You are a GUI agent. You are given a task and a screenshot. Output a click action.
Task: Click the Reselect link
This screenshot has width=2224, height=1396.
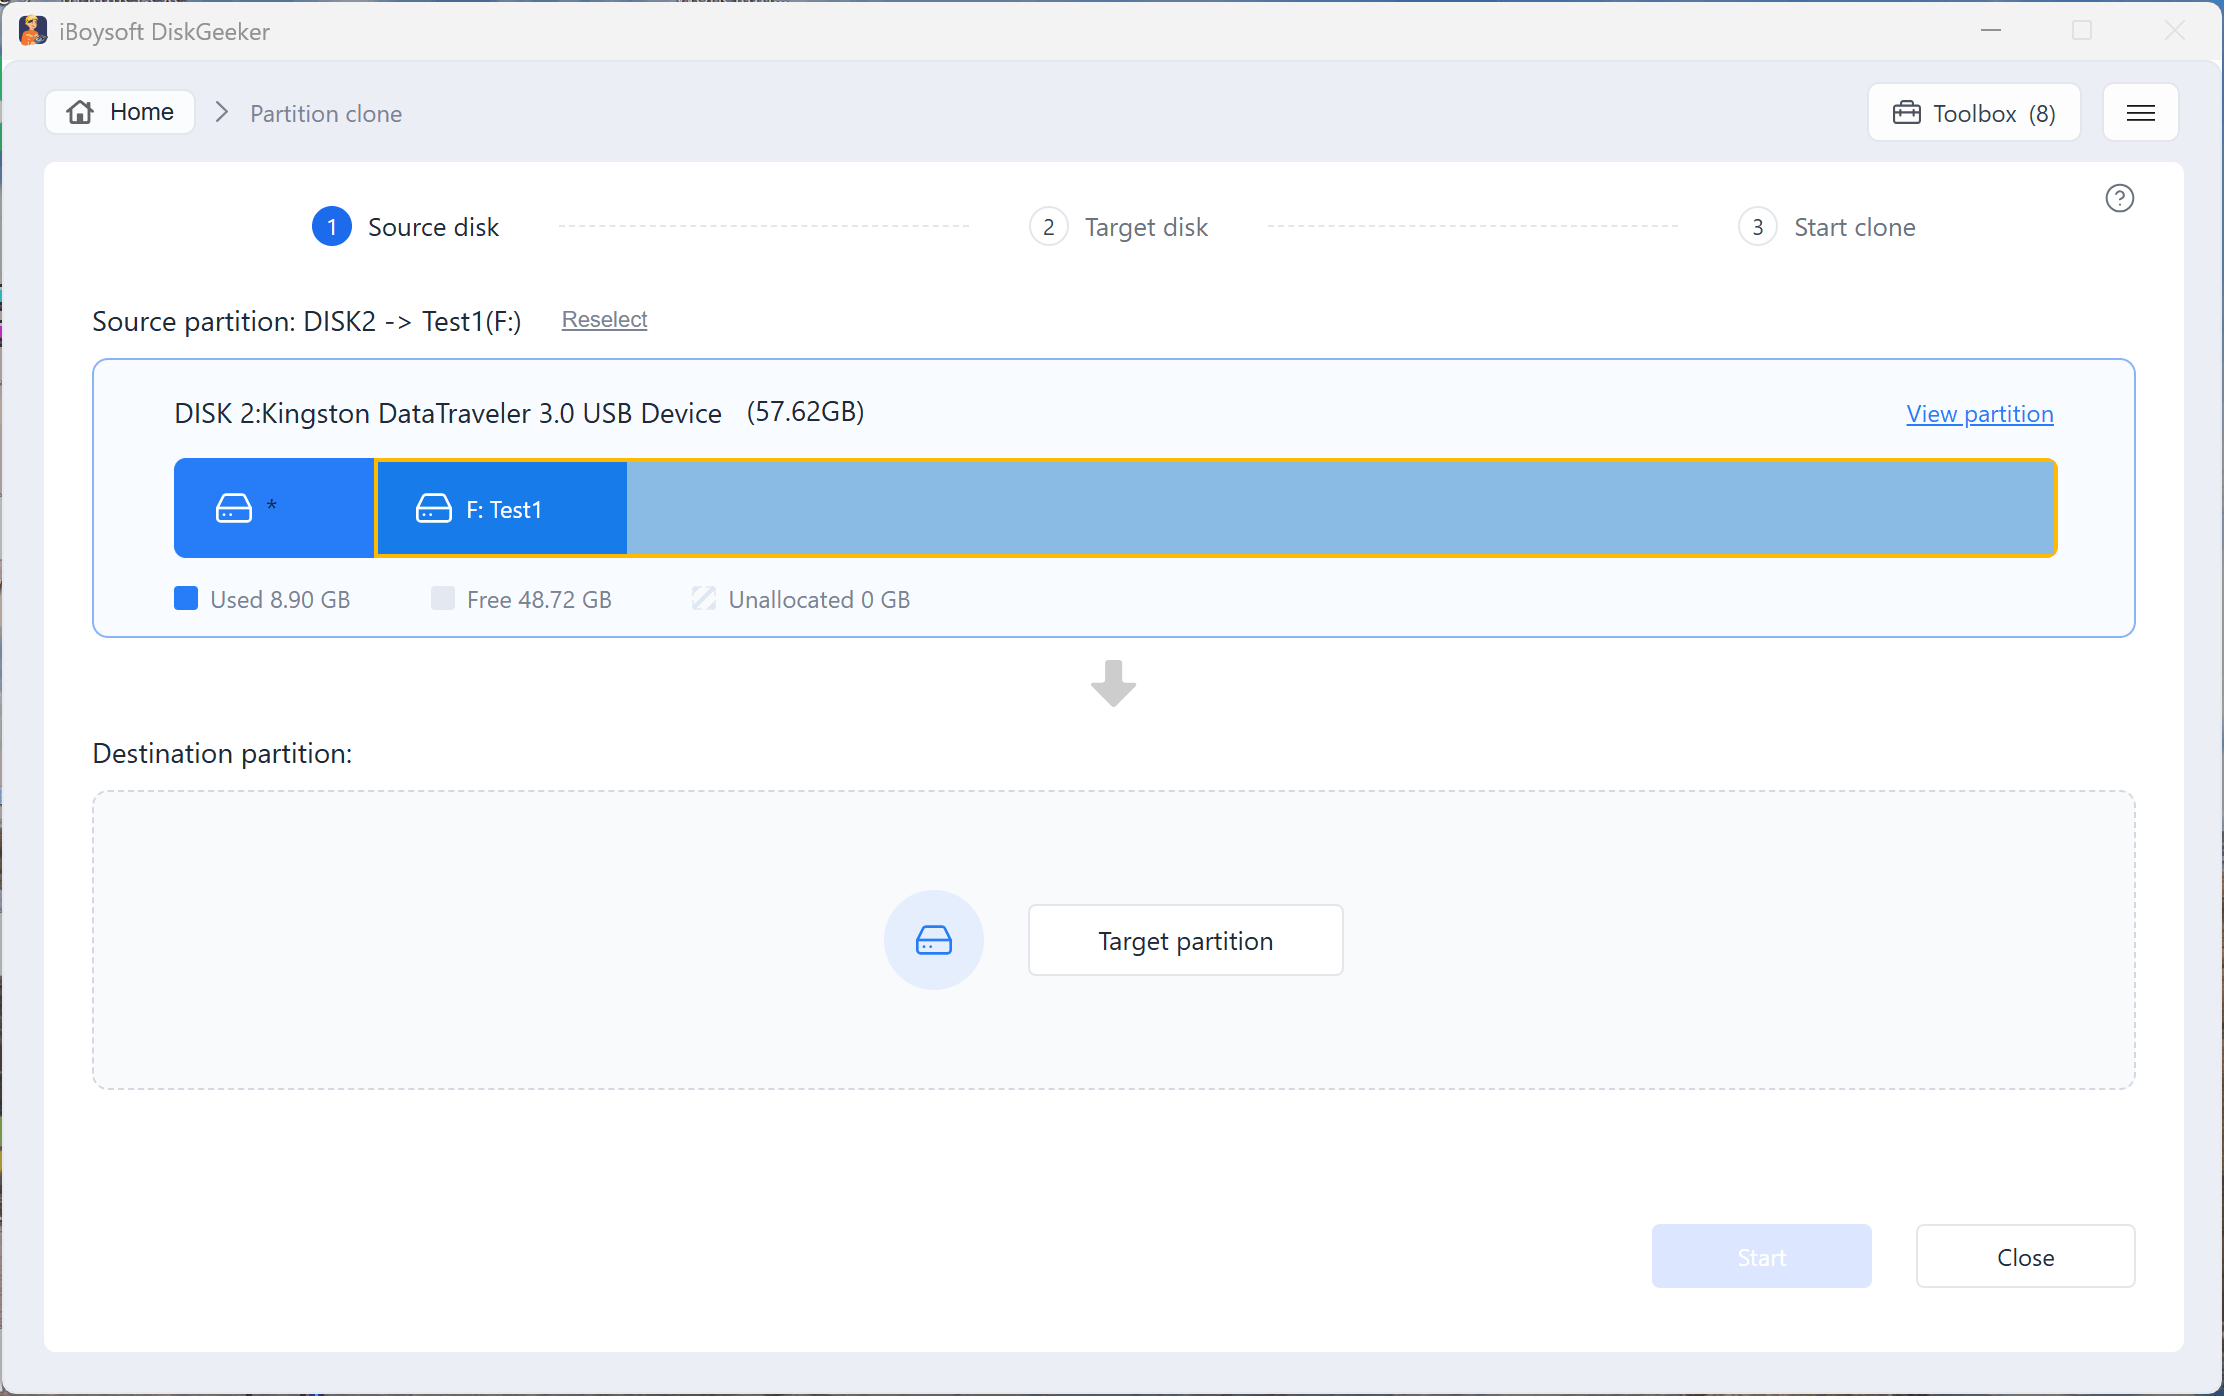pos(604,319)
